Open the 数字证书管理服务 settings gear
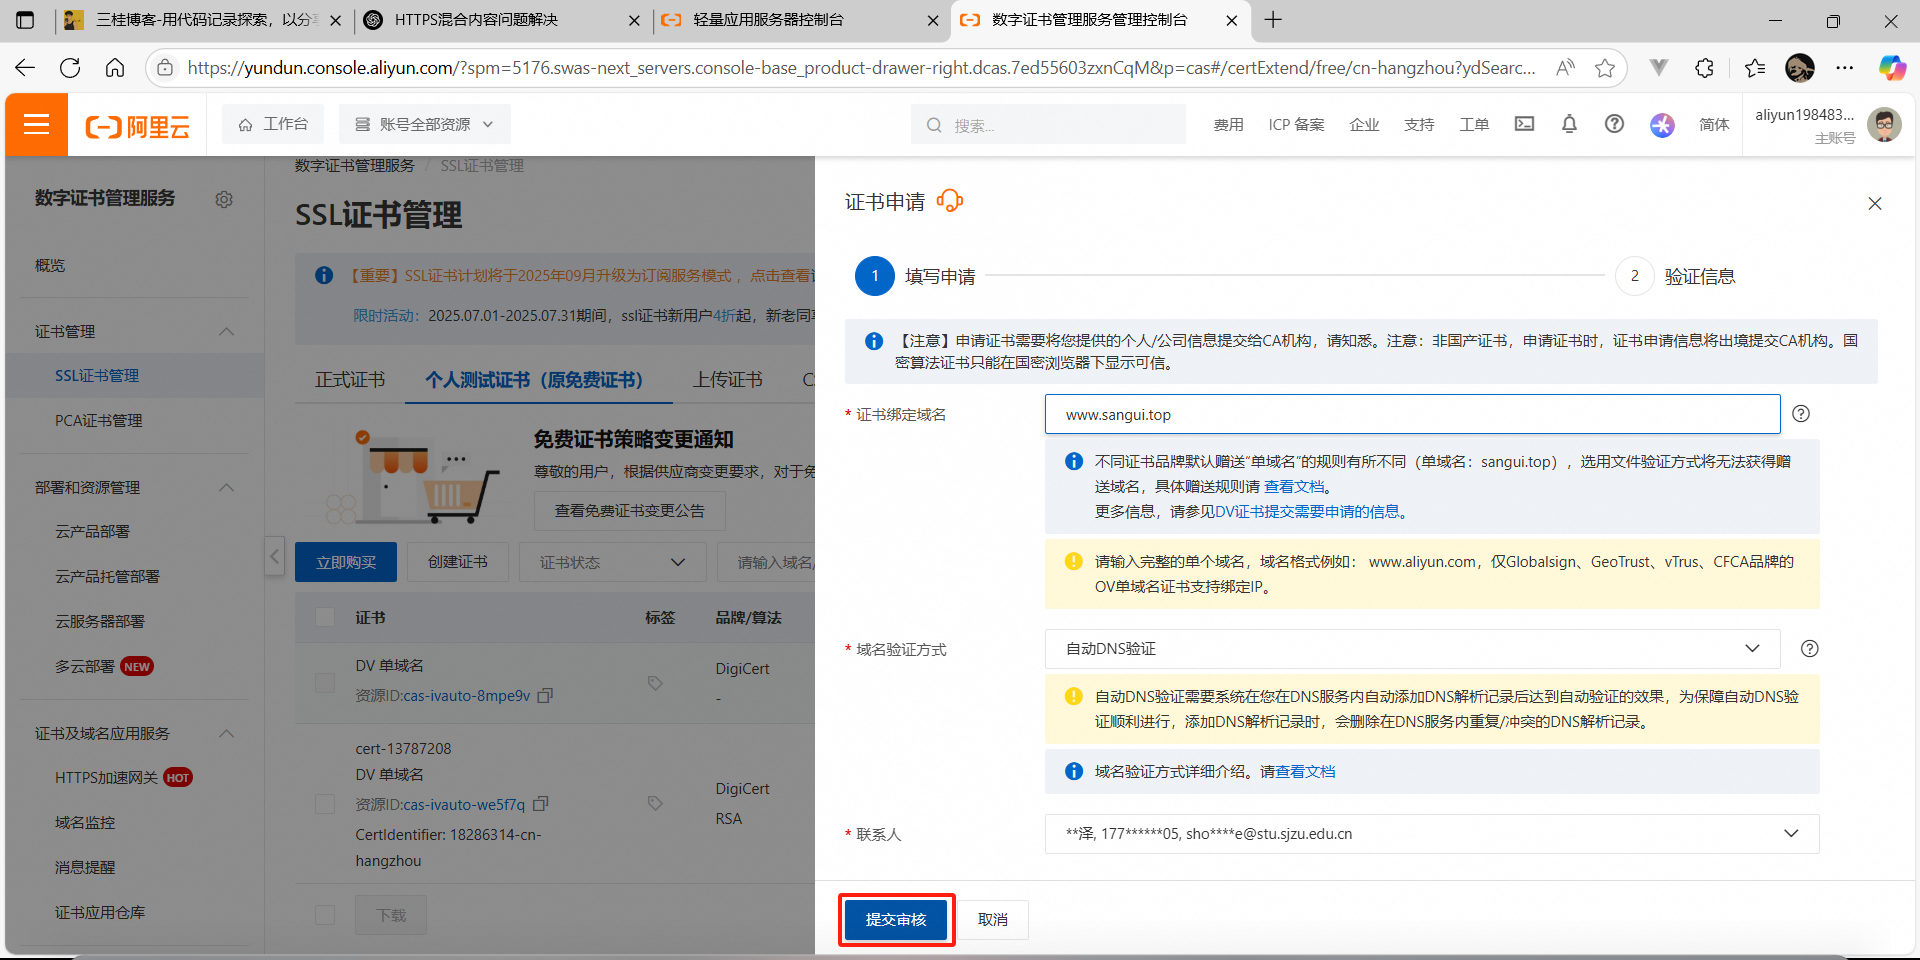This screenshot has height=960, width=1920. (x=224, y=199)
